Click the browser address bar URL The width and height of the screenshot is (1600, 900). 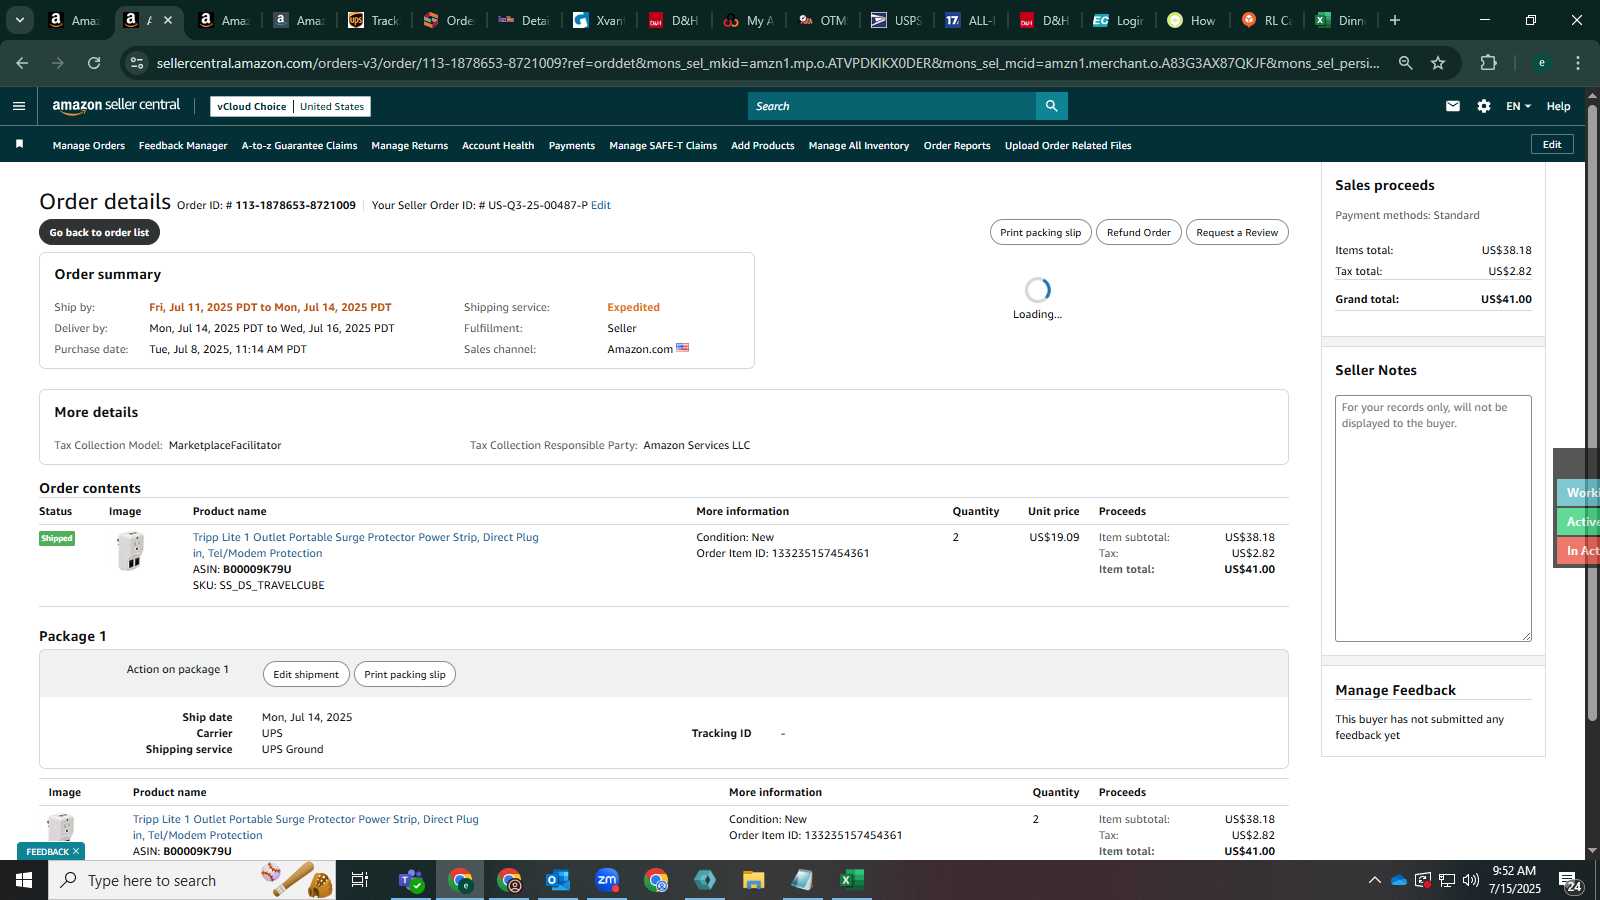pos(768,63)
